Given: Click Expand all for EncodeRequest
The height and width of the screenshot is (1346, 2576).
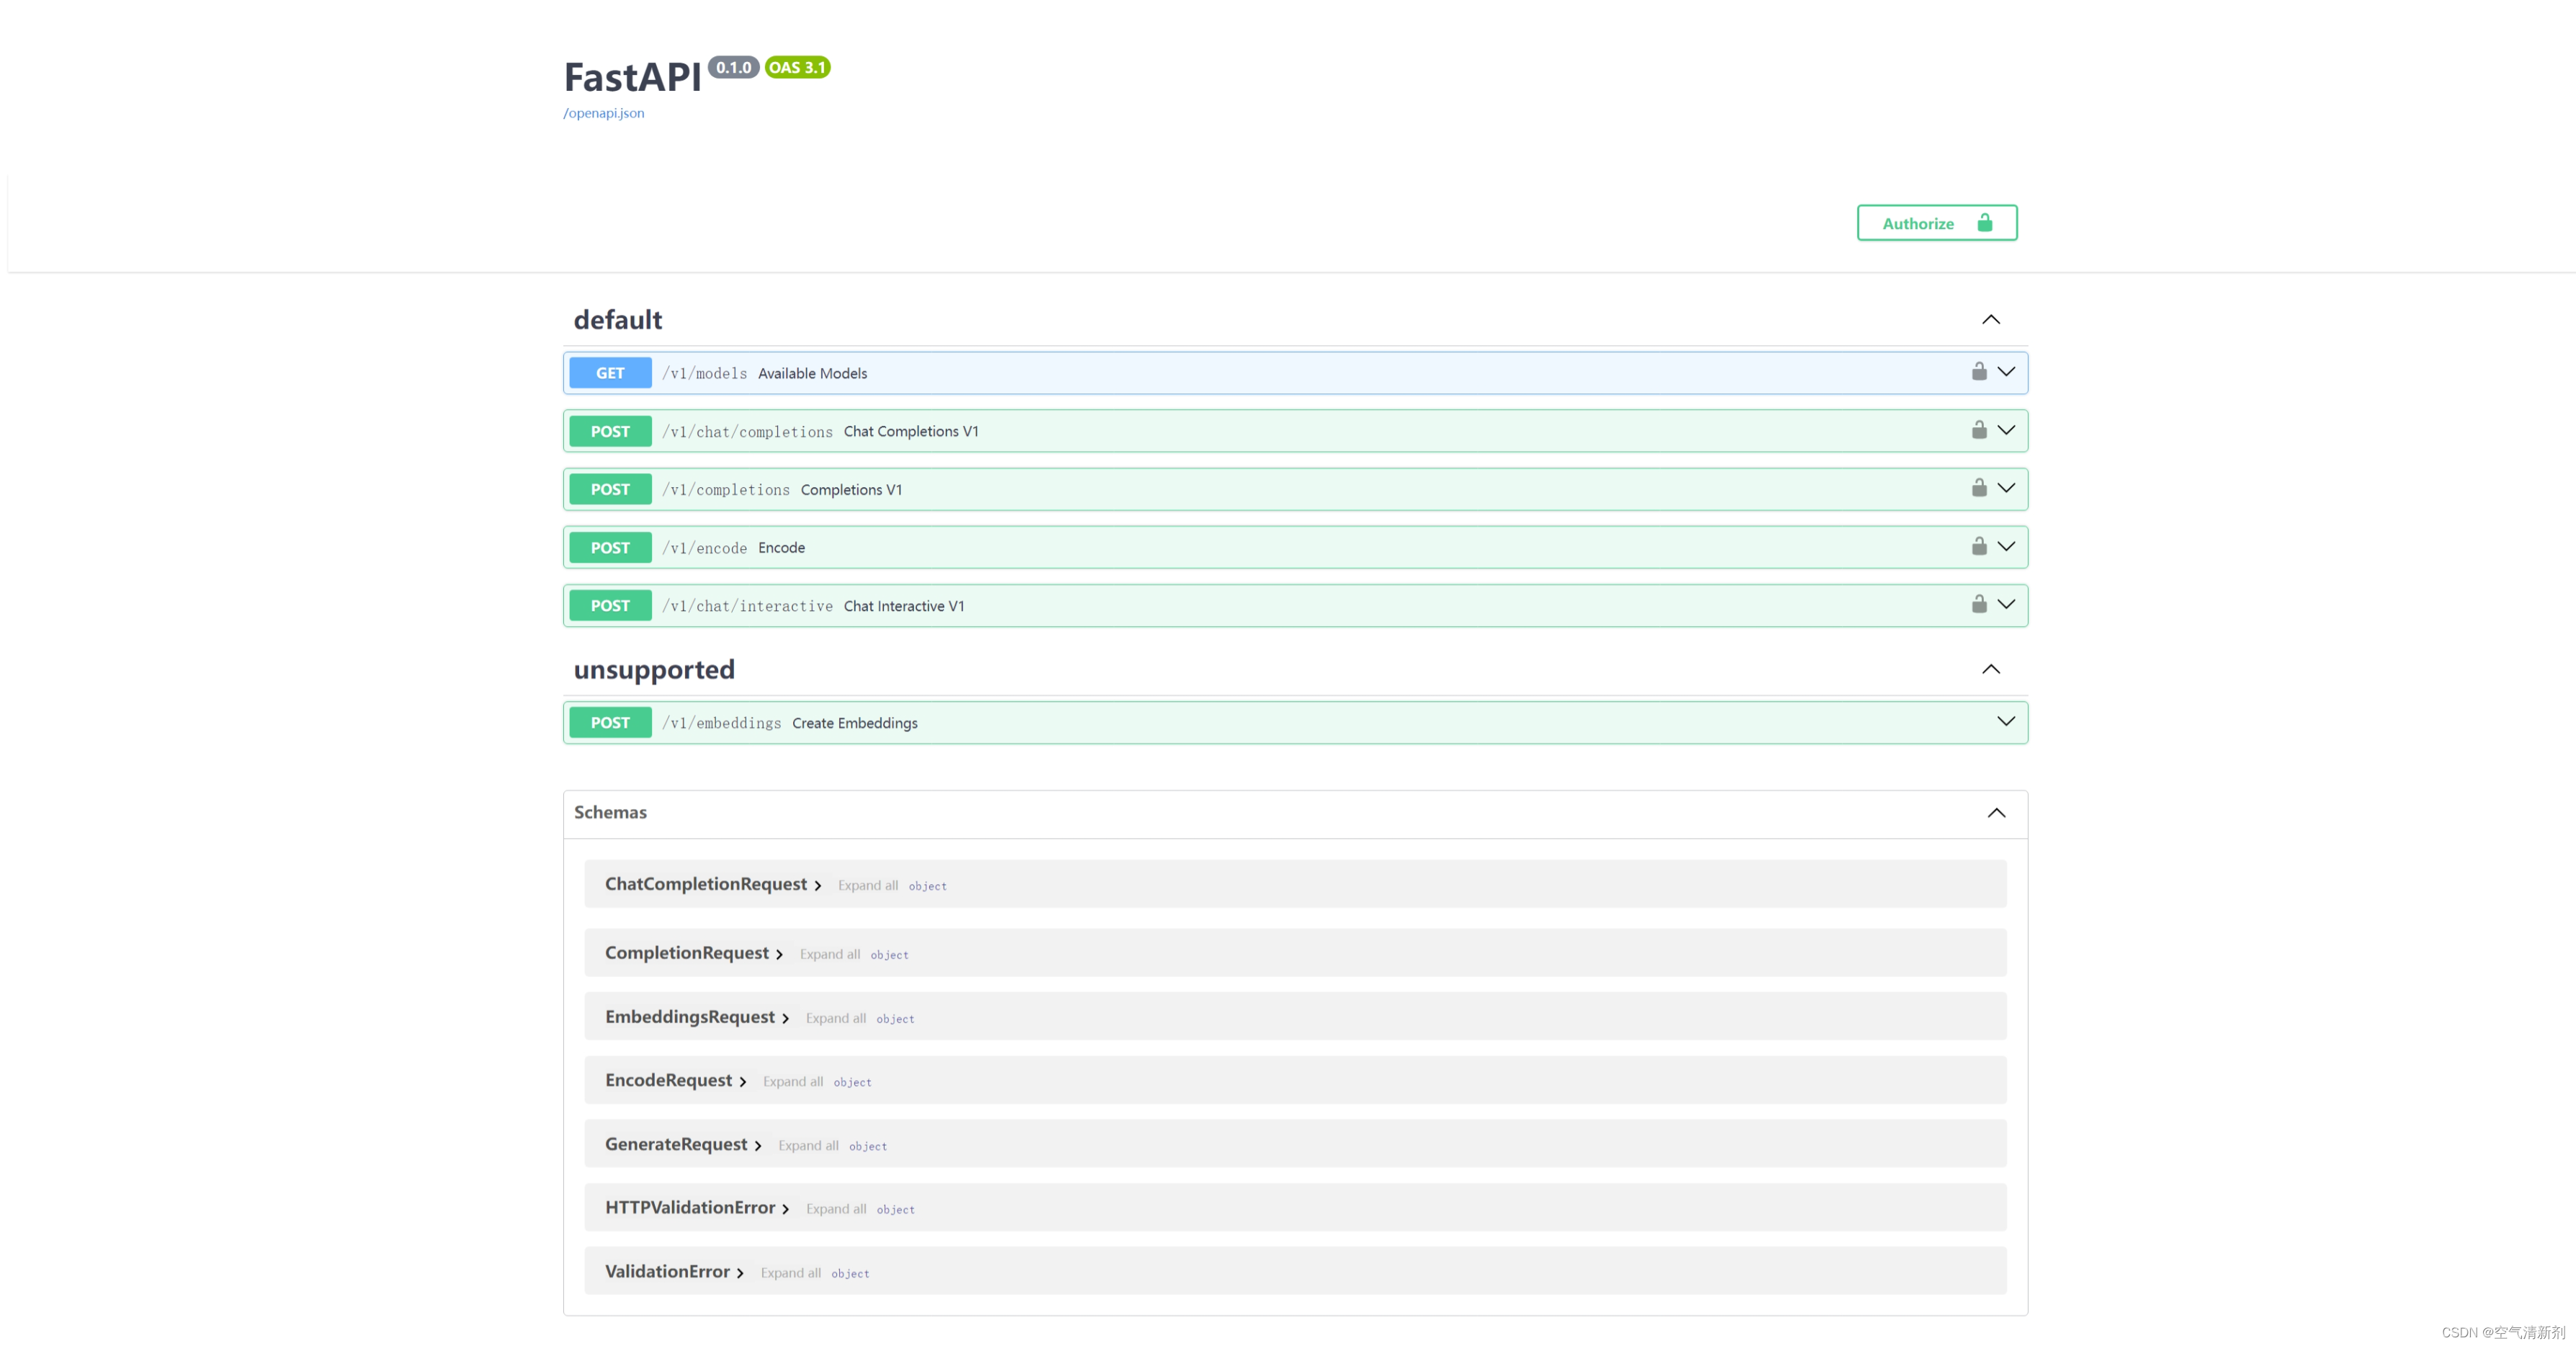Looking at the screenshot, I should point(792,1081).
